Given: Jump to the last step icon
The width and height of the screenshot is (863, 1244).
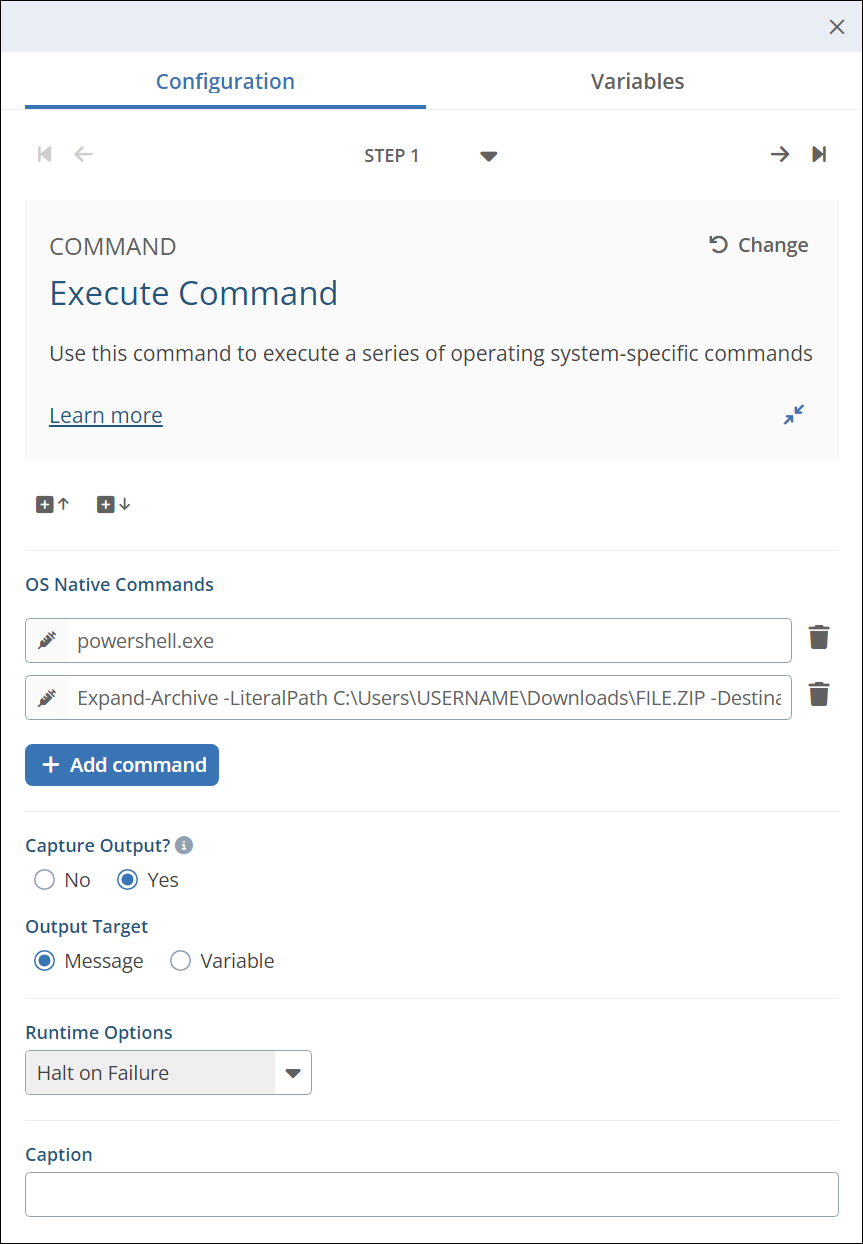Looking at the screenshot, I should (x=819, y=154).
